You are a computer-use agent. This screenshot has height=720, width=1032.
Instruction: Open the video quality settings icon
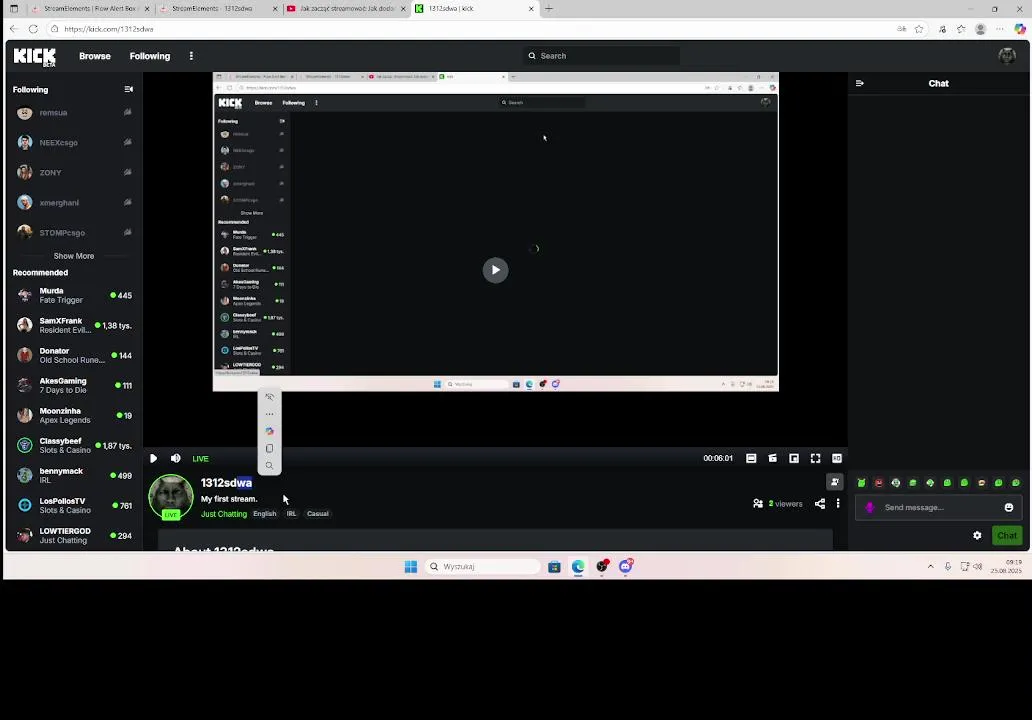(837, 459)
